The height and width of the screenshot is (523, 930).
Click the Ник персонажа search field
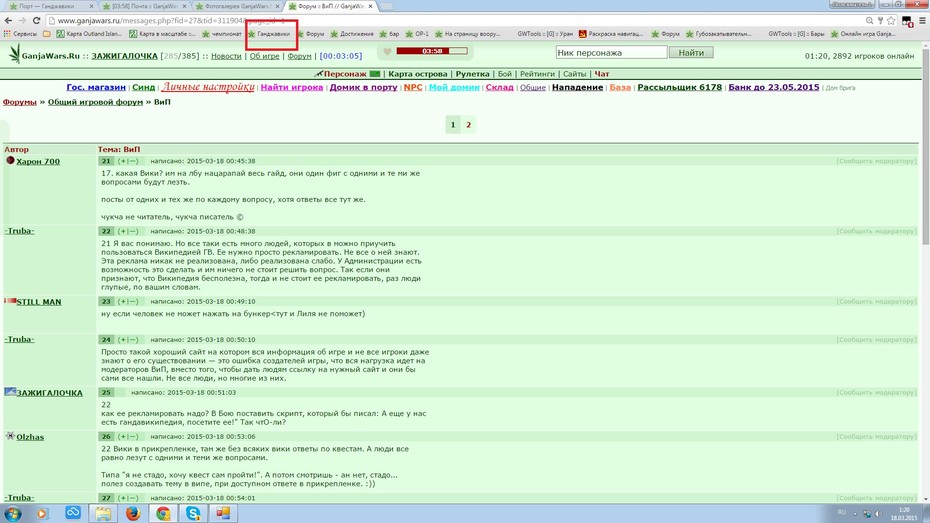tap(611, 53)
